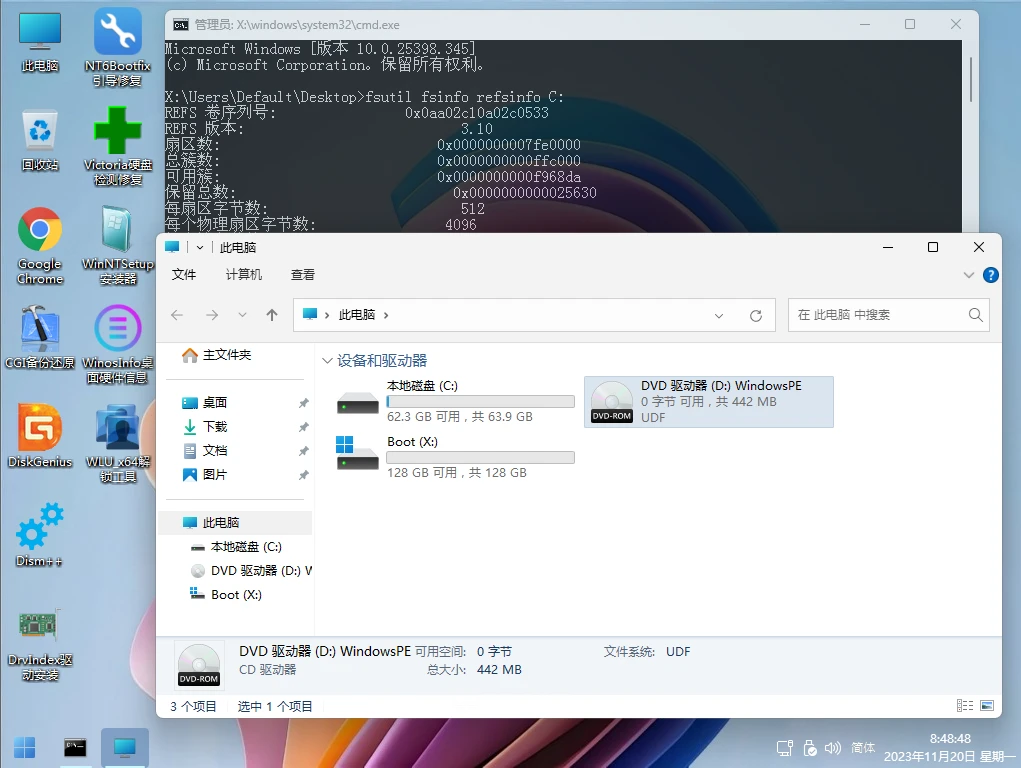This screenshot has width=1021, height=768.
Task: Launch DrvIndex驱动安装 desktop icon
Action: 40,645
